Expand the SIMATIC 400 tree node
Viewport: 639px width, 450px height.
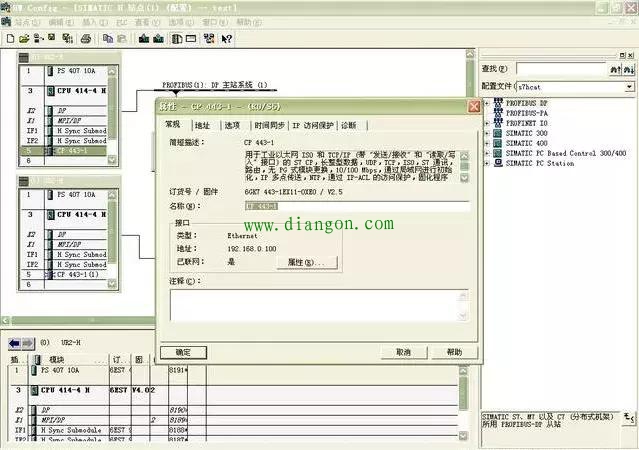(487, 143)
